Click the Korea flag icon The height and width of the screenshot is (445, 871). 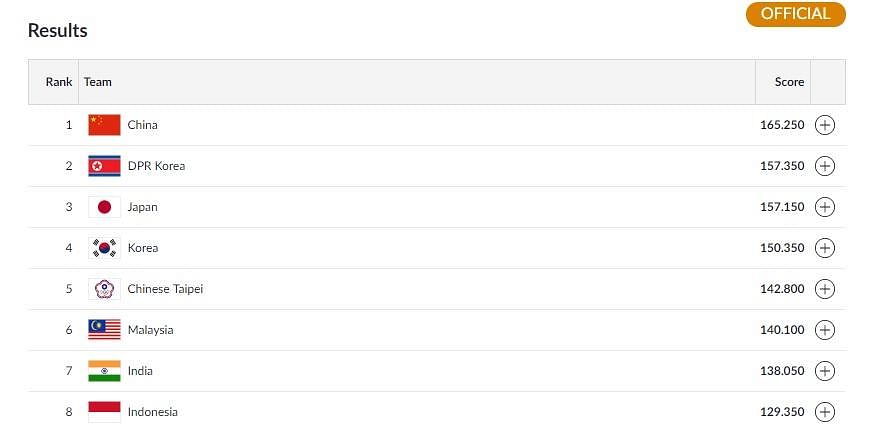coord(104,248)
